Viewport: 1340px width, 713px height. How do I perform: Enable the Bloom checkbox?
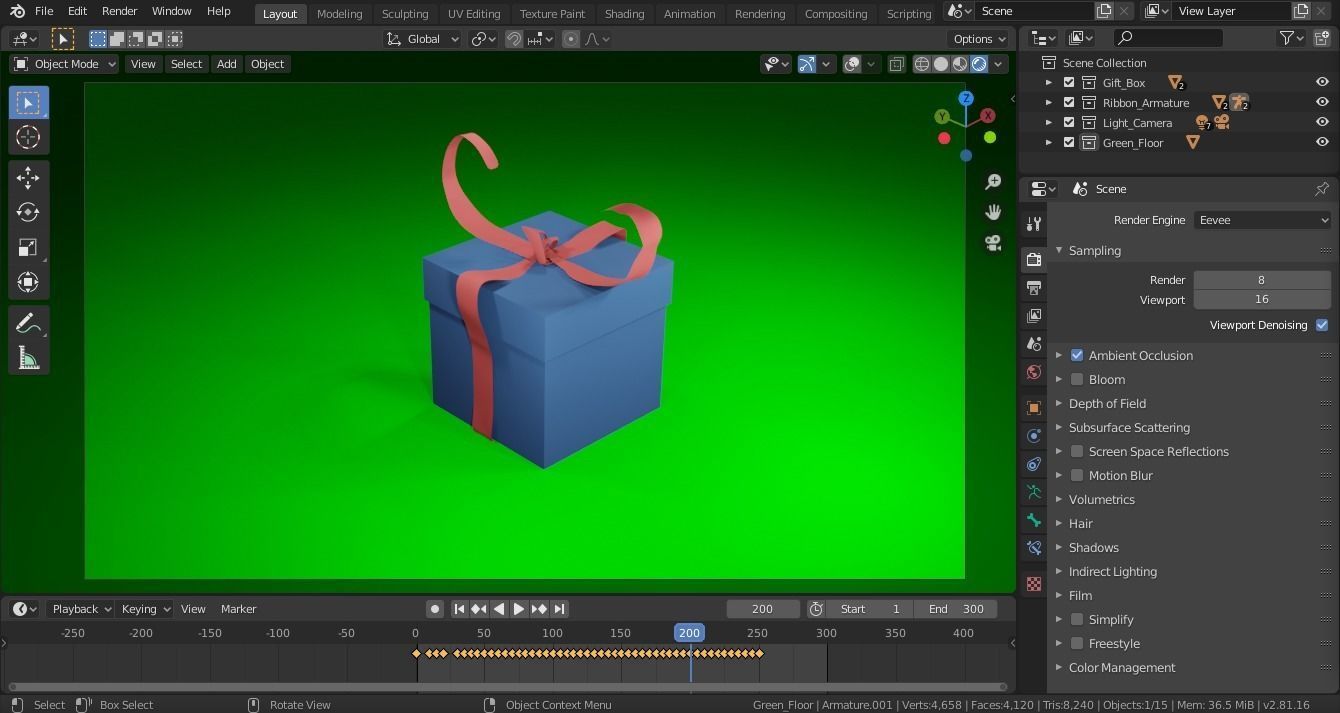tap(1077, 379)
